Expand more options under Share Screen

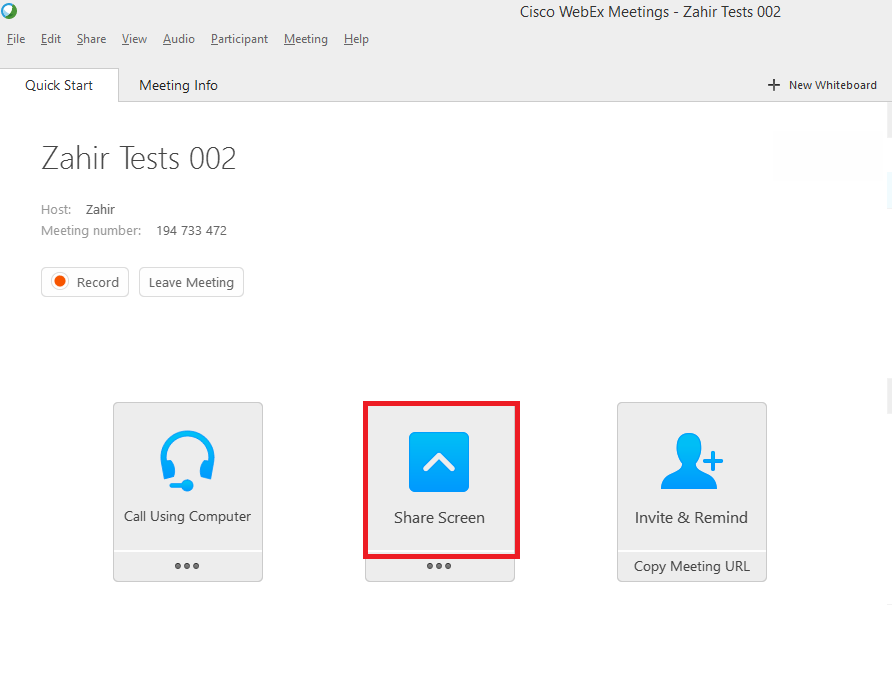pyautogui.click(x=439, y=566)
